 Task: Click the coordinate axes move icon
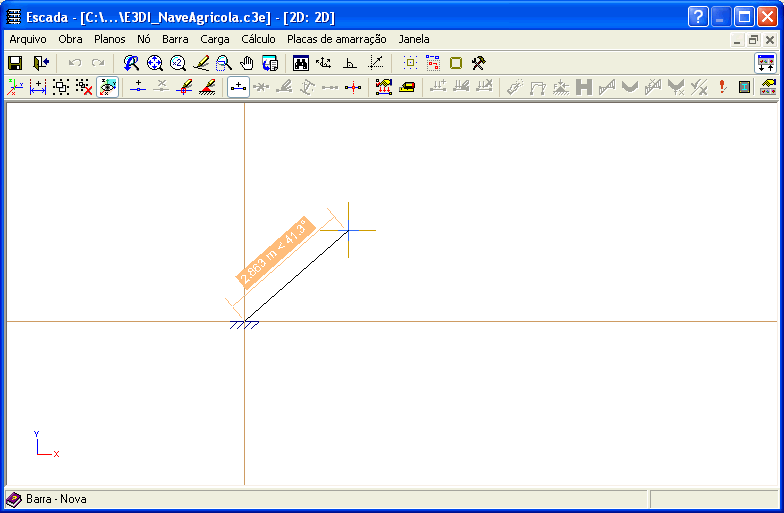click(x=324, y=63)
